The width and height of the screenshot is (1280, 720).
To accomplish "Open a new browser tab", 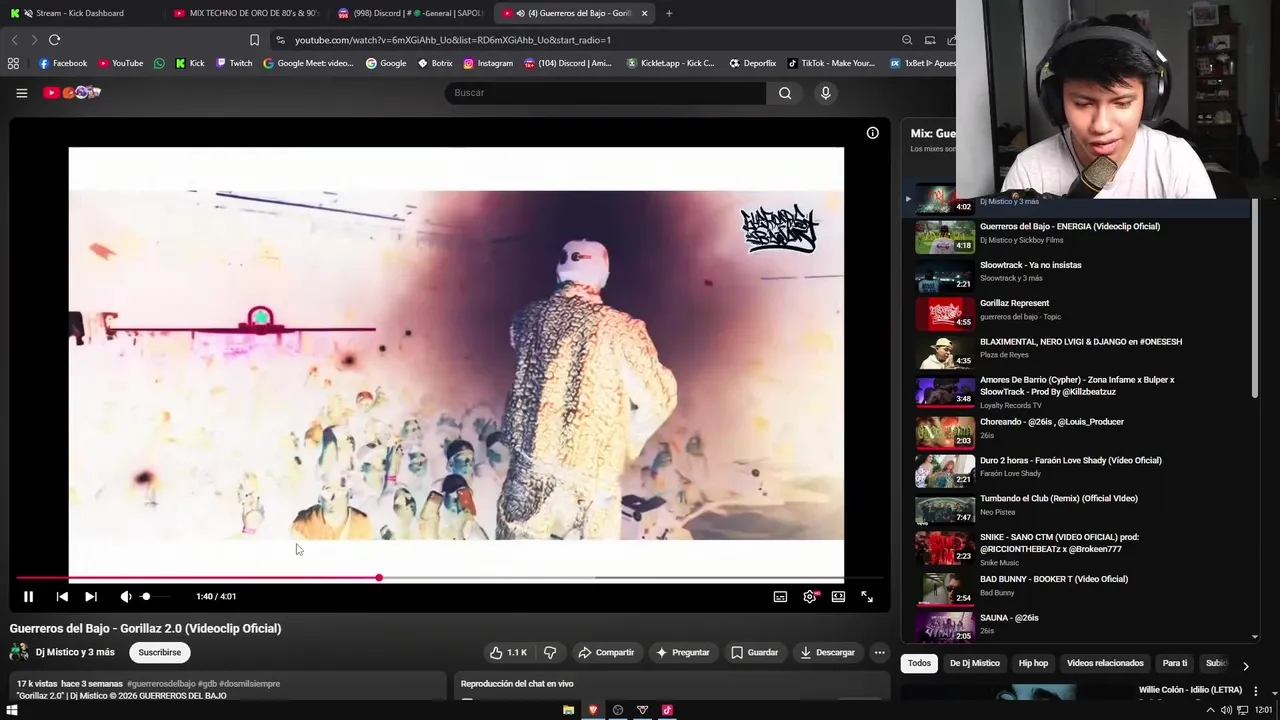I will [x=669, y=13].
